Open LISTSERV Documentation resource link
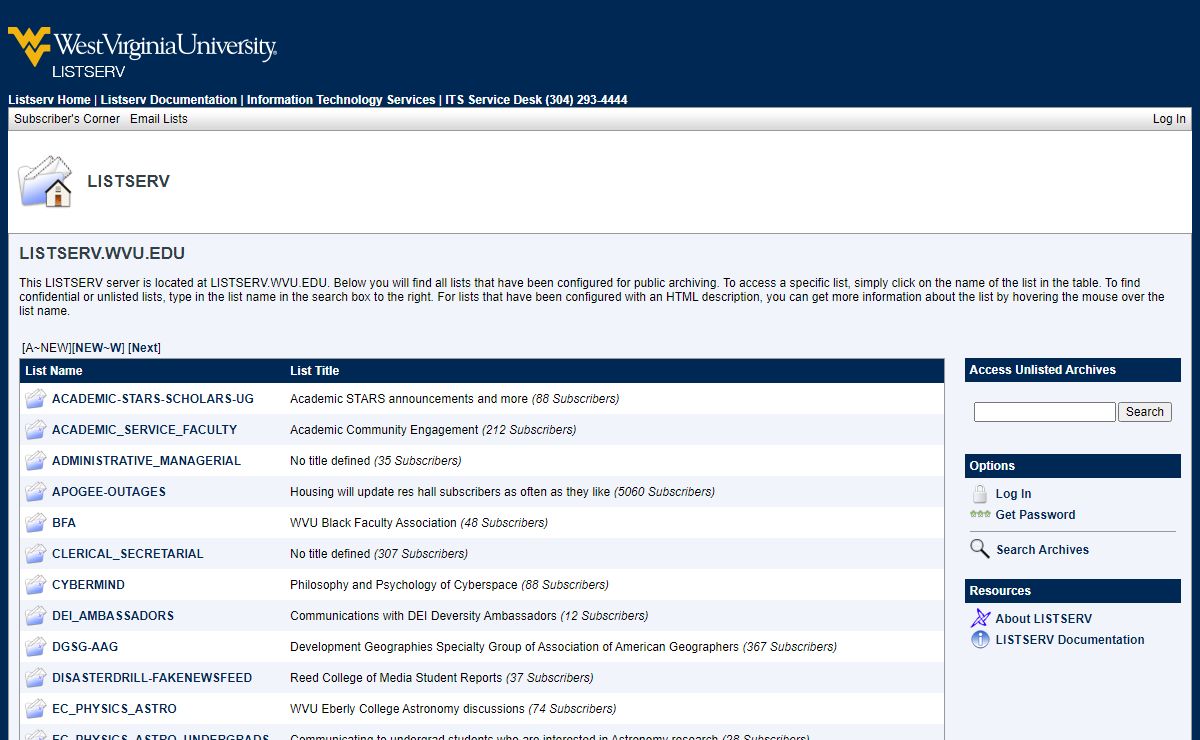Image resolution: width=1200 pixels, height=740 pixels. 1070,640
